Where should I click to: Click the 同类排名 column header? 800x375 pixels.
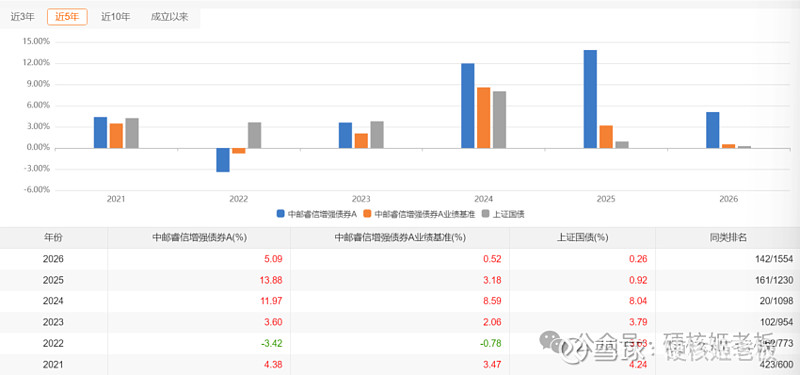pos(728,238)
